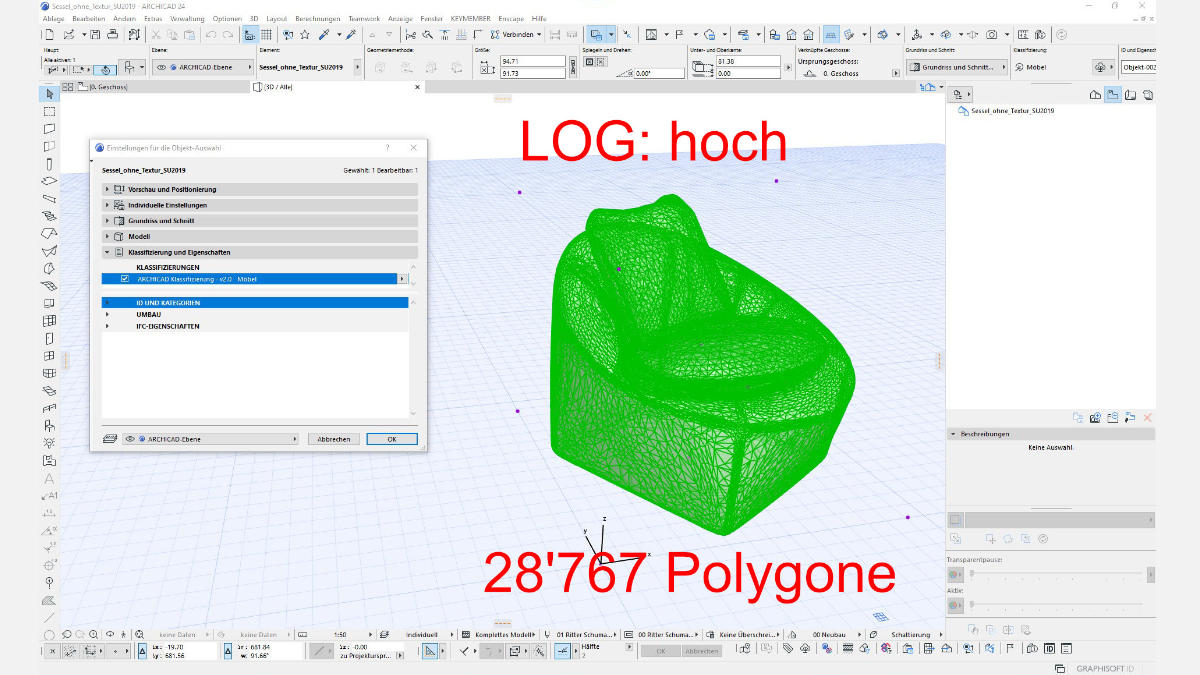Toggle the snap guides button beside the grid button
Viewport: 1200px width, 675px height.
coord(249,34)
